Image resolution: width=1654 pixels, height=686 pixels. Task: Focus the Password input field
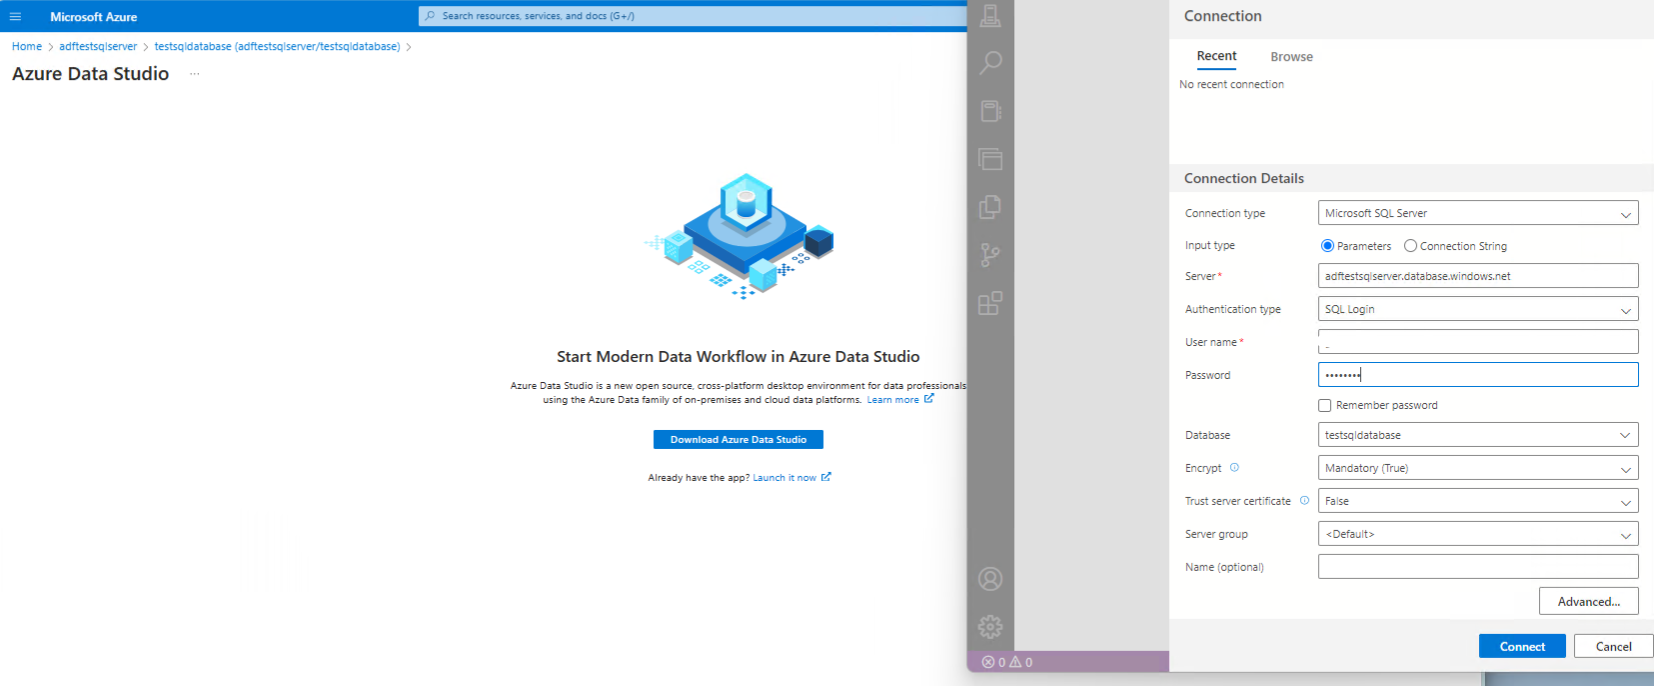click(x=1478, y=375)
